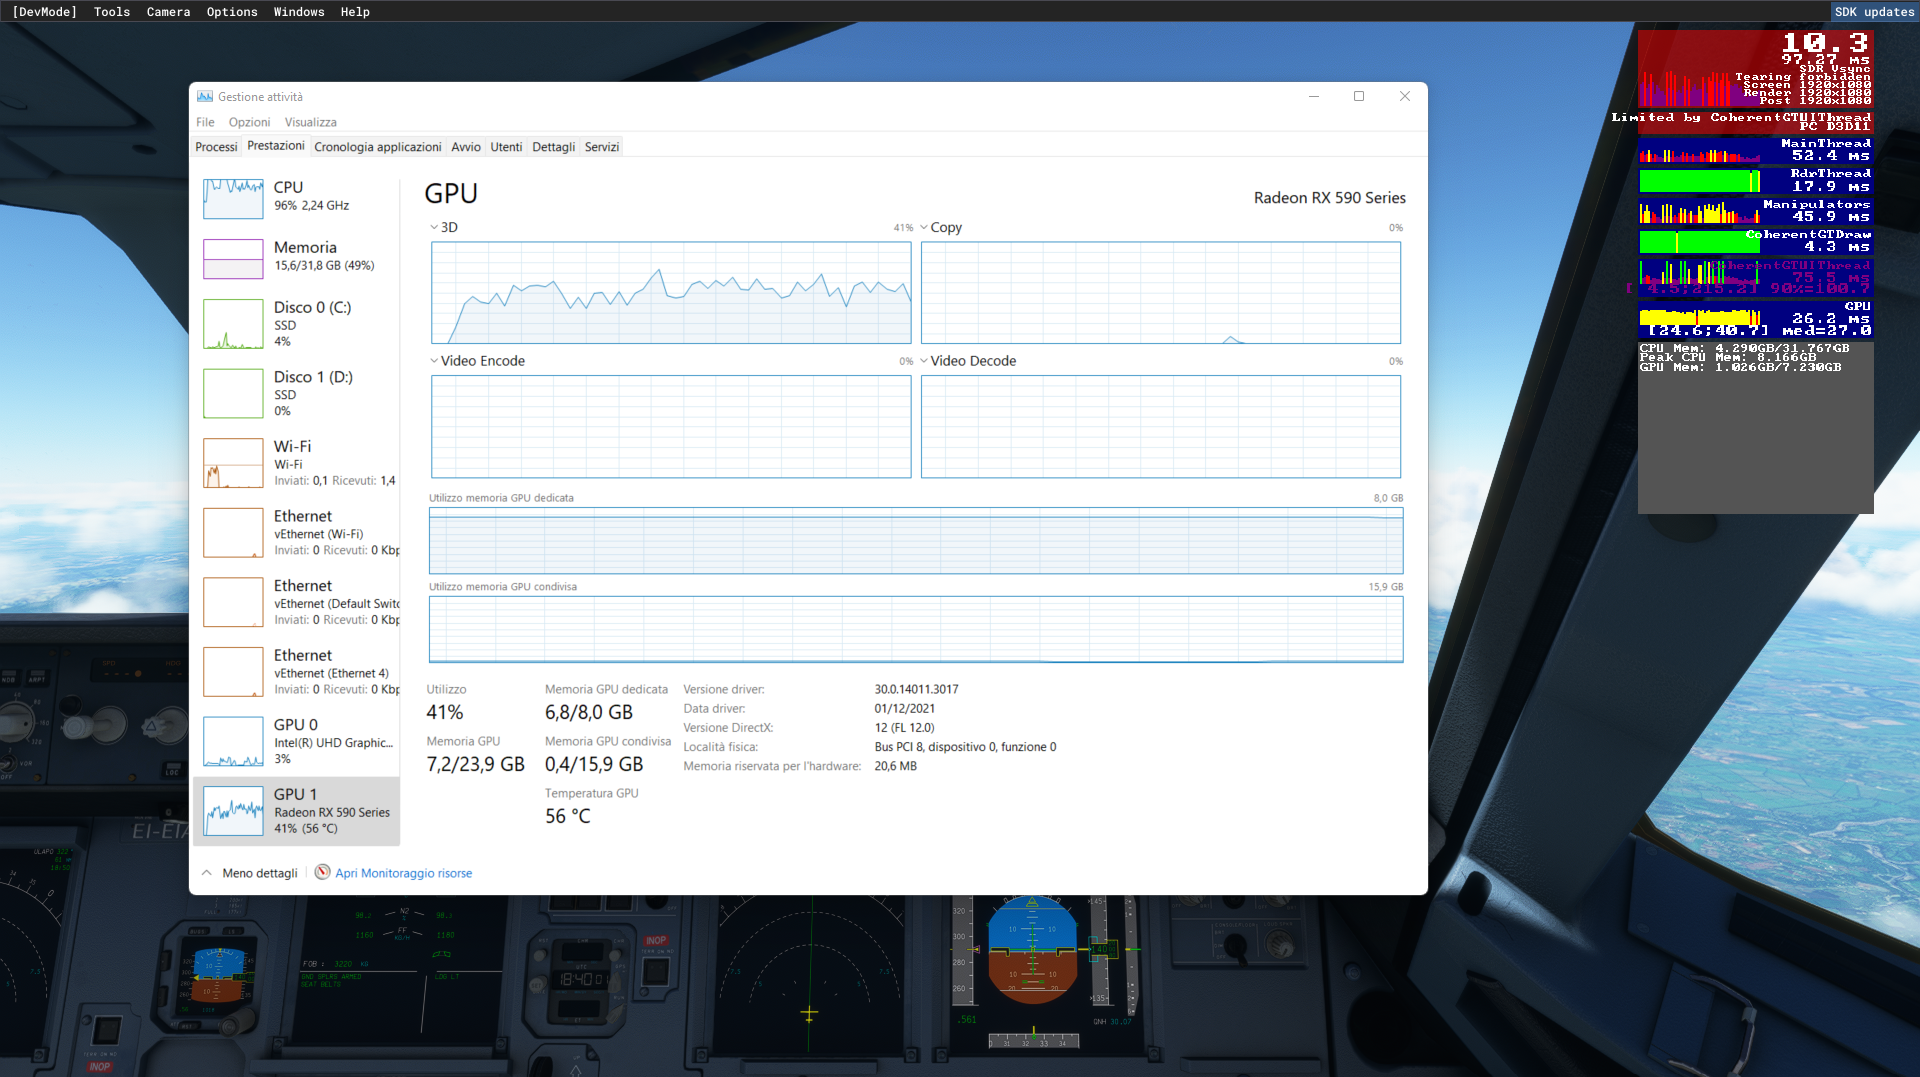Collapse the Copy engine section
Image resolution: width=1920 pixels, height=1077 pixels.
coord(925,227)
